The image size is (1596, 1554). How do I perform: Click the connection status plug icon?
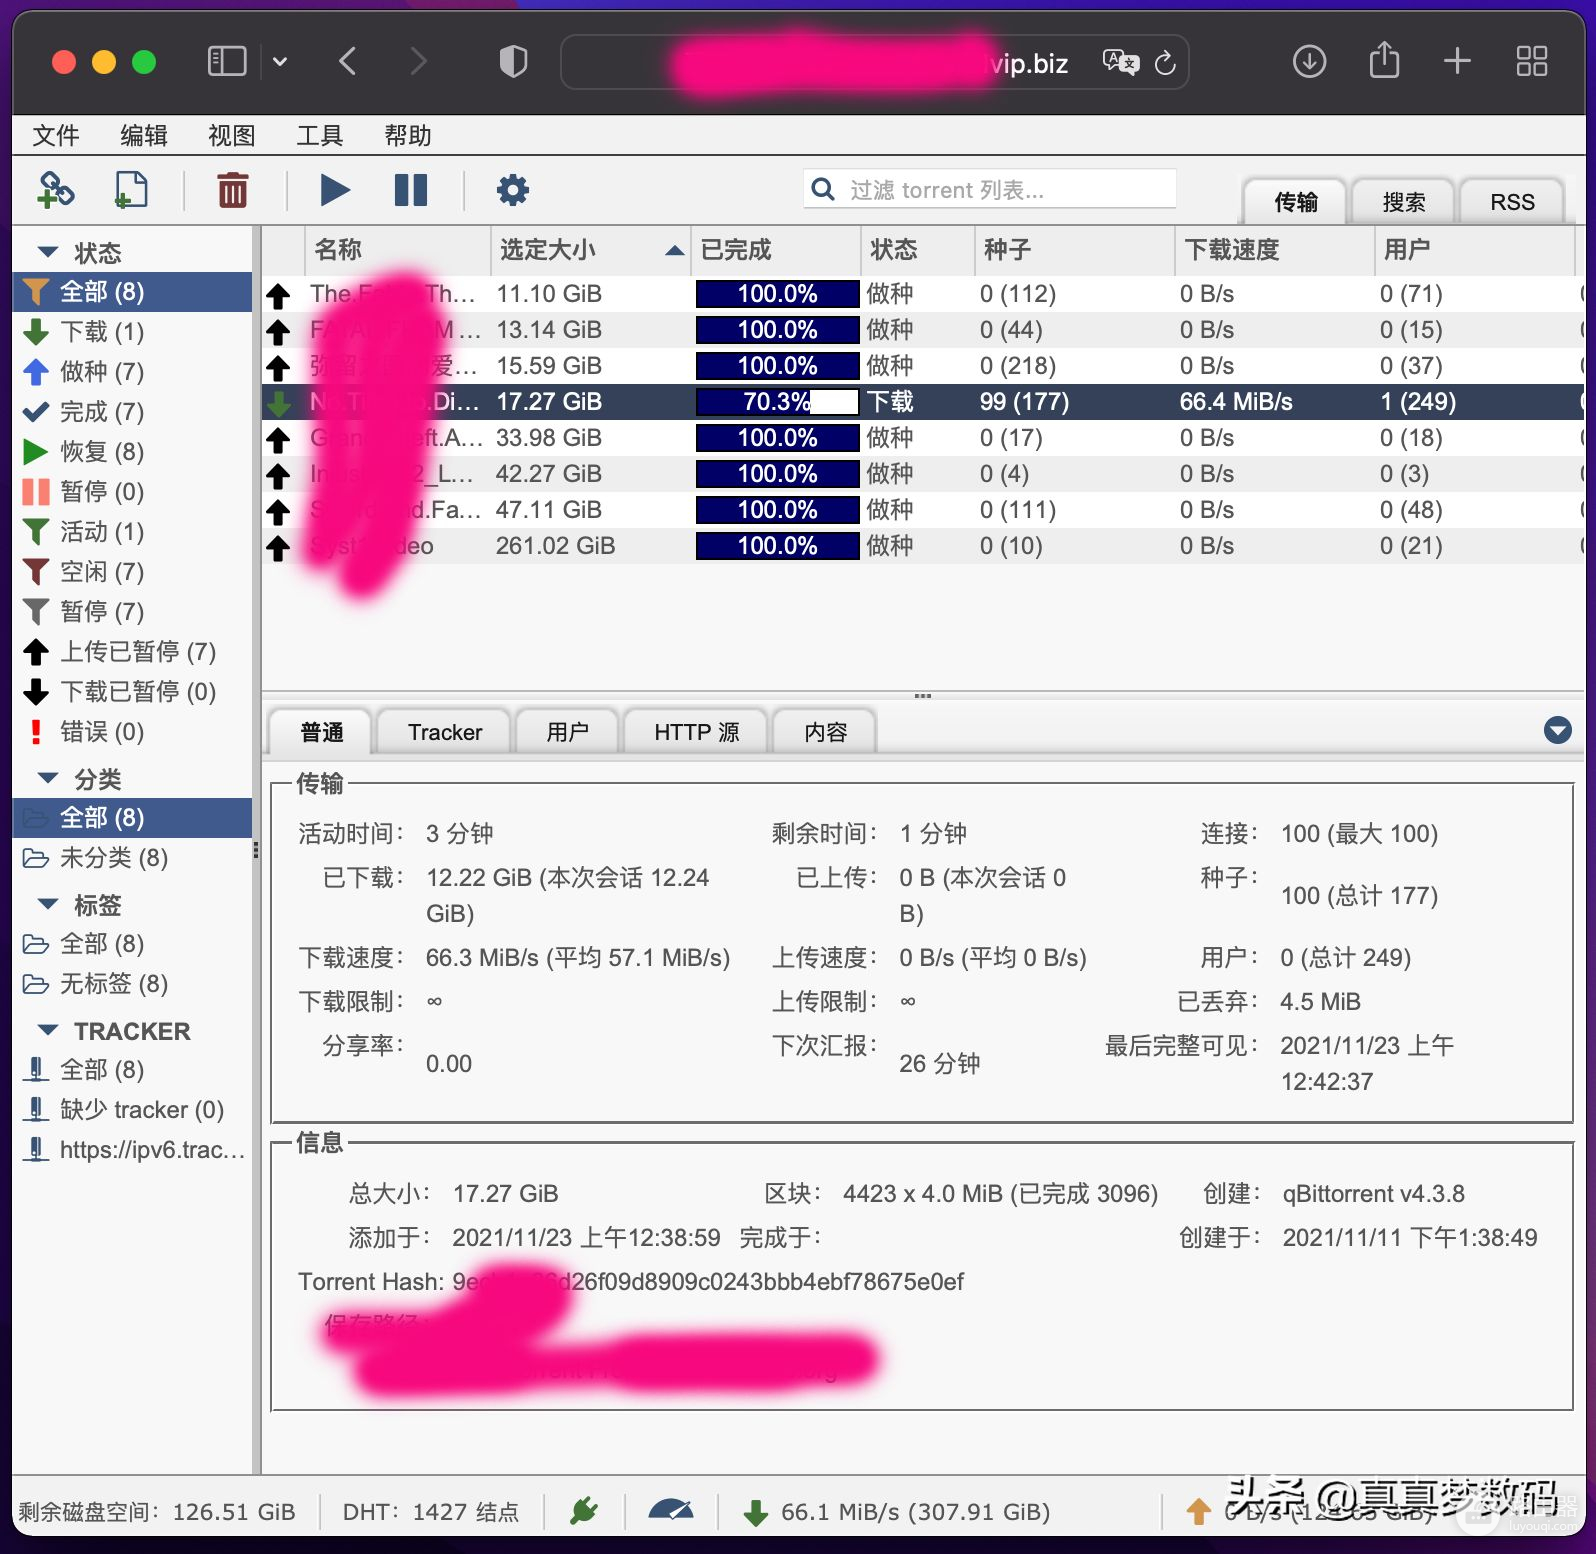[x=584, y=1511]
